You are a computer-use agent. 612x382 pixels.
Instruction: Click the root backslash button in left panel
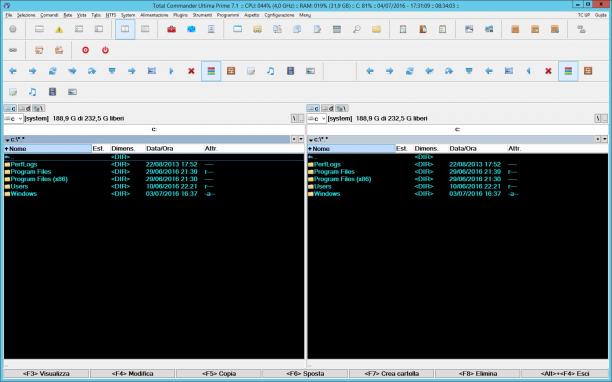[x=294, y=119]
